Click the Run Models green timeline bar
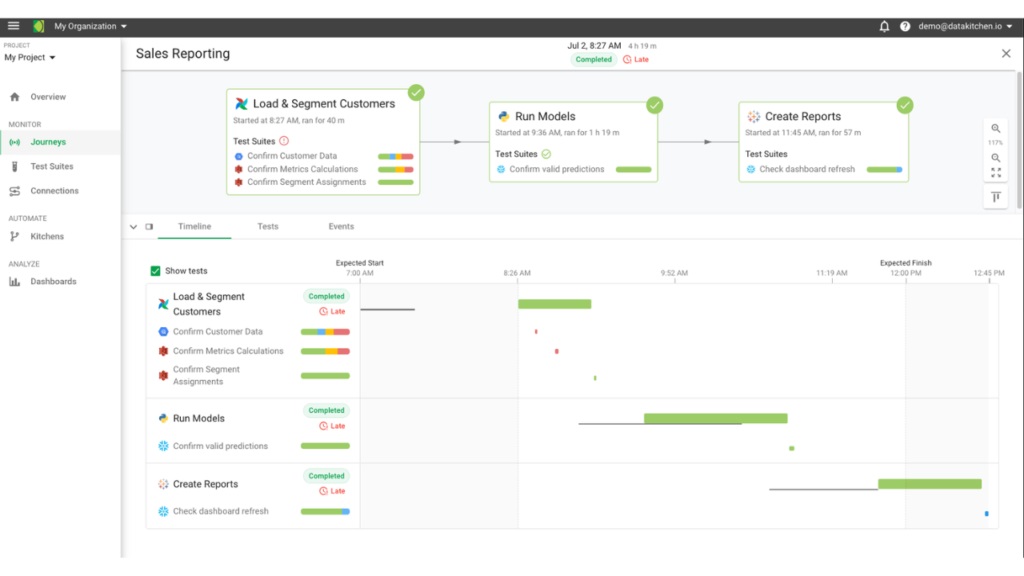Viewport: 1024px width, 576px height. click(715, 418)
